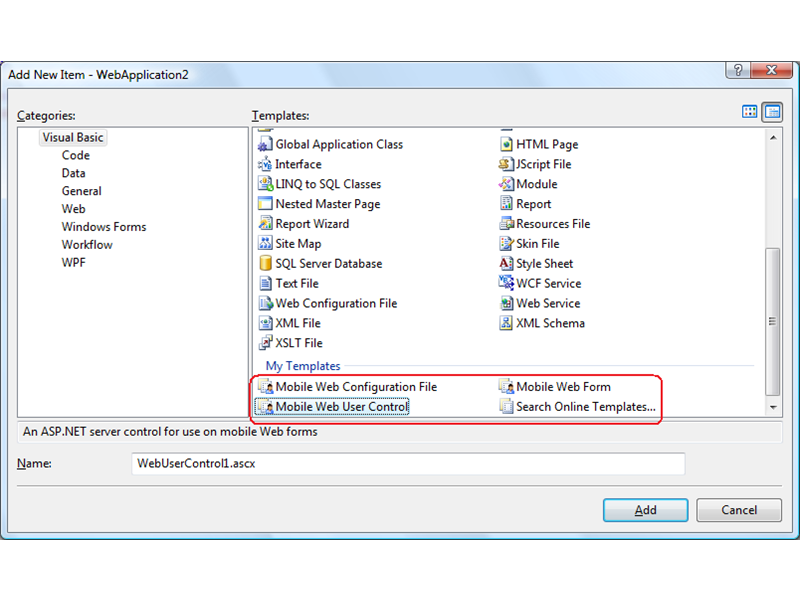800x600 pixels.
Task: Select the Data category
Action: point(73,173)
